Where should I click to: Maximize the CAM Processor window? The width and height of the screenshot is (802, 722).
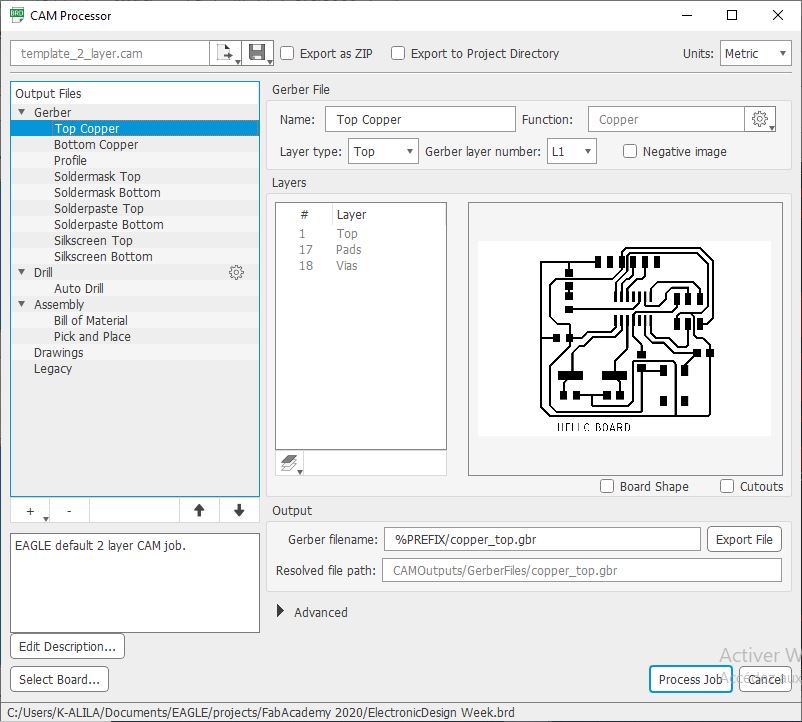pos(732,15)
